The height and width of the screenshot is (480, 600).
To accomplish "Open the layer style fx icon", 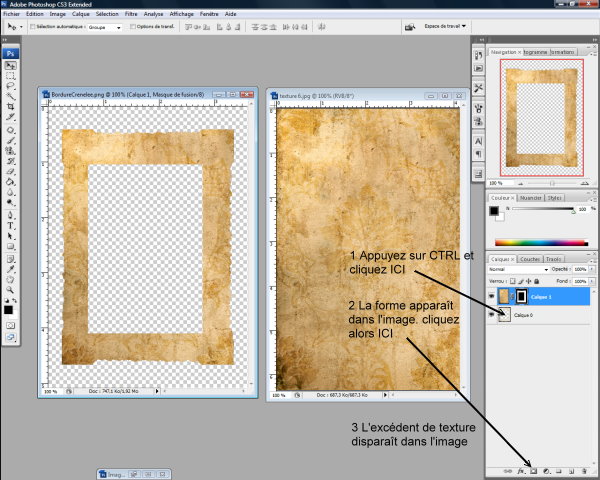I will (x=521, y=469).
